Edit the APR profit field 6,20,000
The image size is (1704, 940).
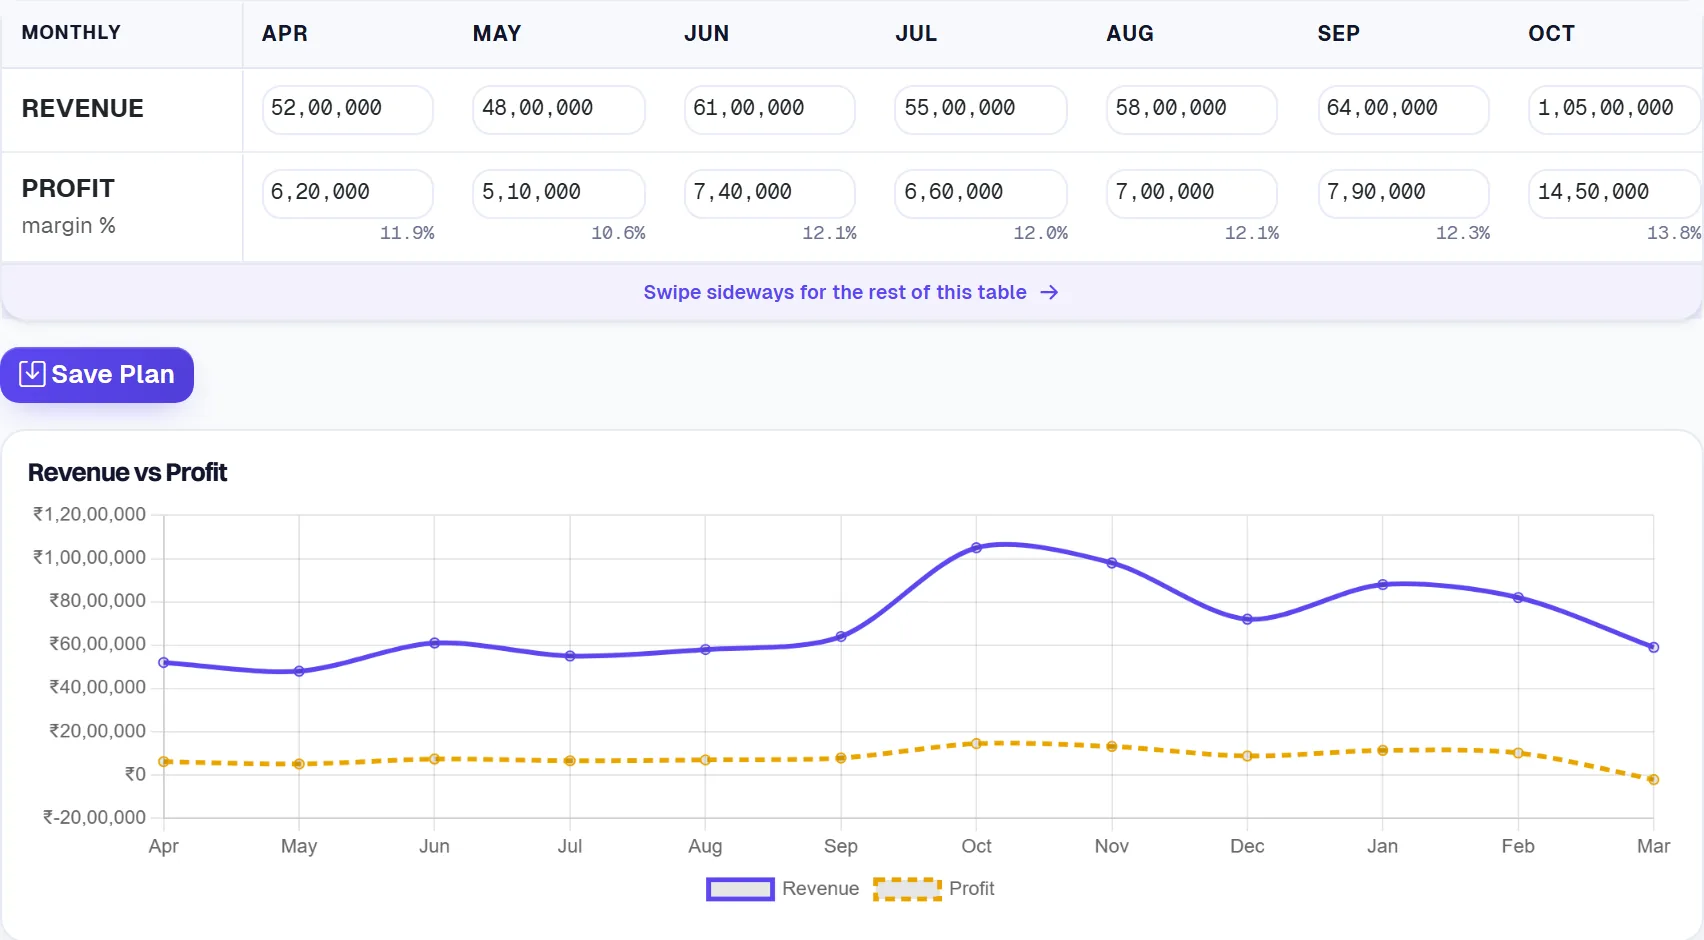(x=347, y=193)
